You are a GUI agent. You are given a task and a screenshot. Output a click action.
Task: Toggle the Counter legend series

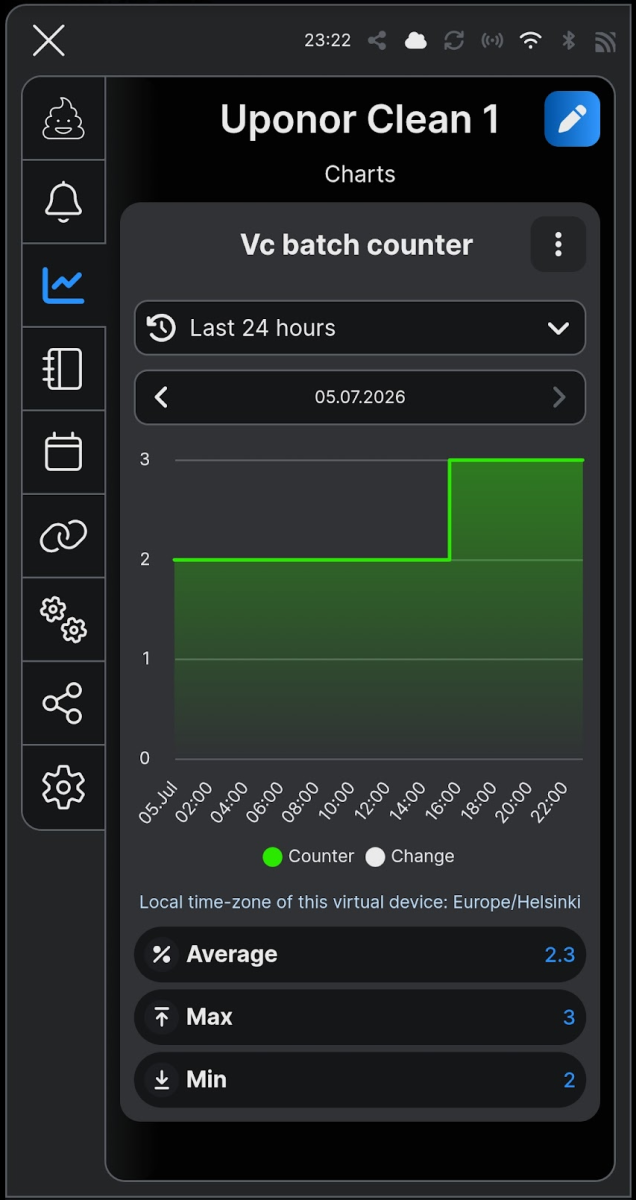coord(308,857)
